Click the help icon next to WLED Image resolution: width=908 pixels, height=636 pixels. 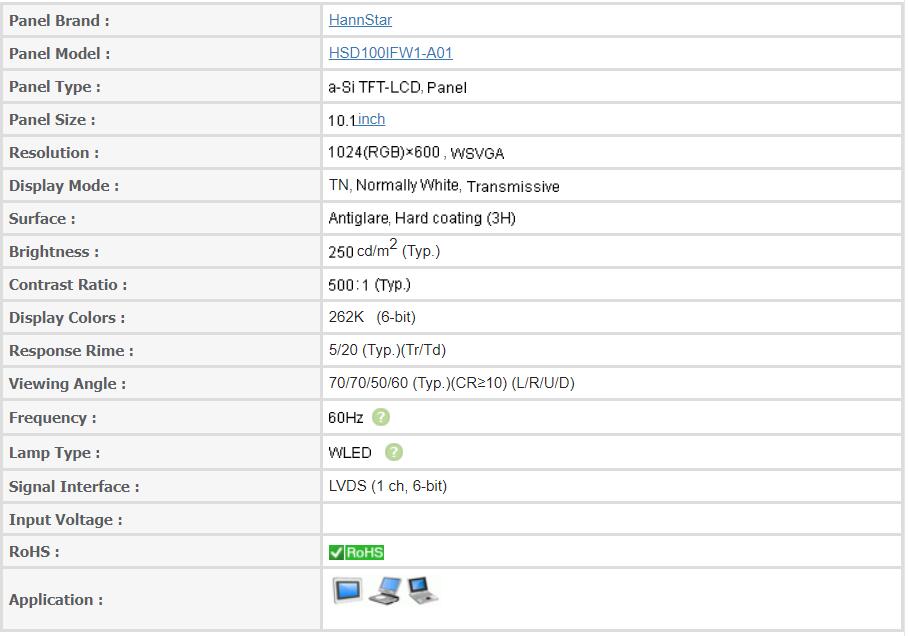(x=394, y=452)
